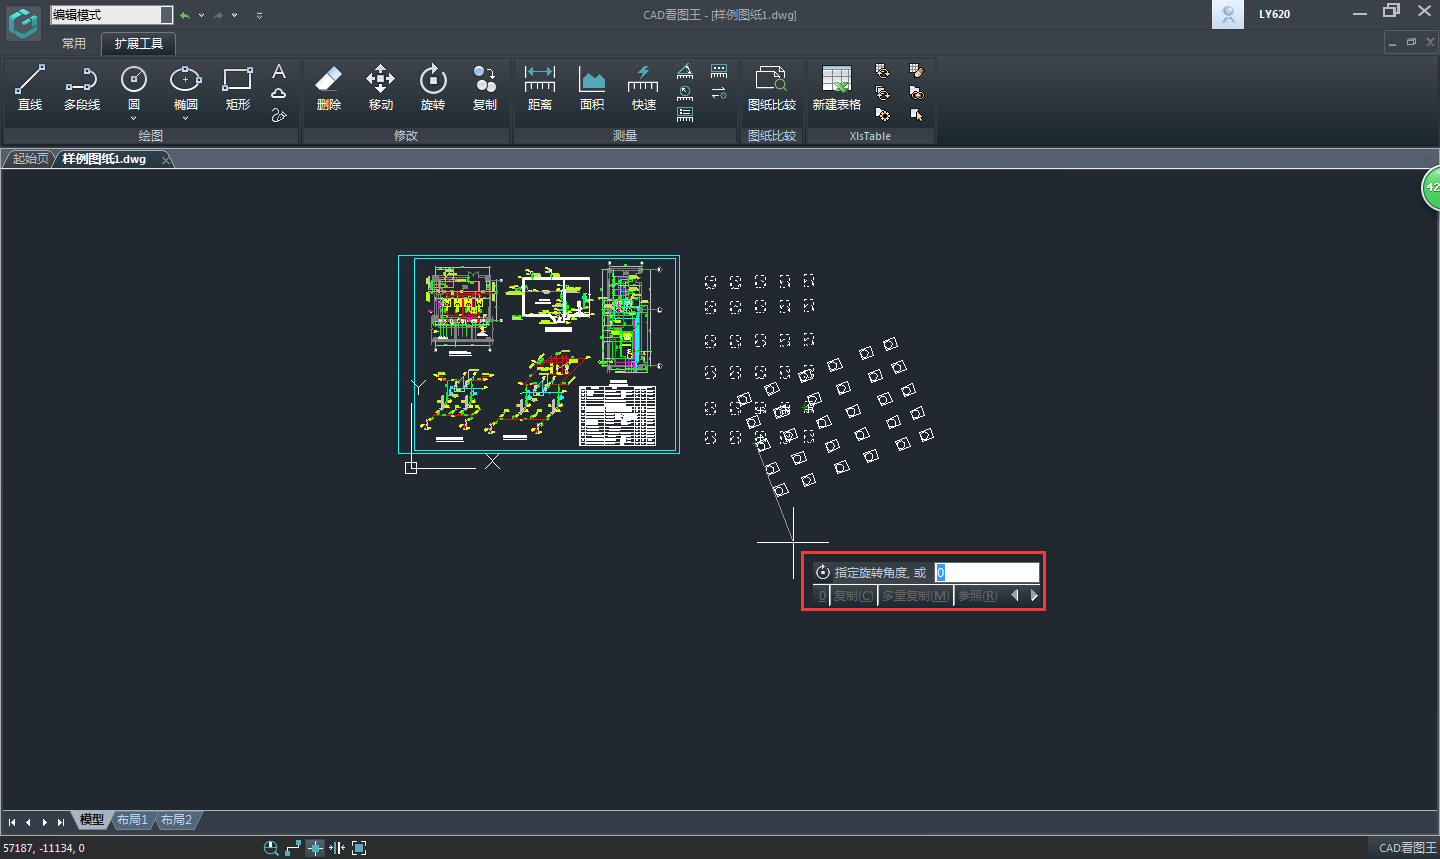Launch 图纸比较 drawing compare

tap(771, 87)
